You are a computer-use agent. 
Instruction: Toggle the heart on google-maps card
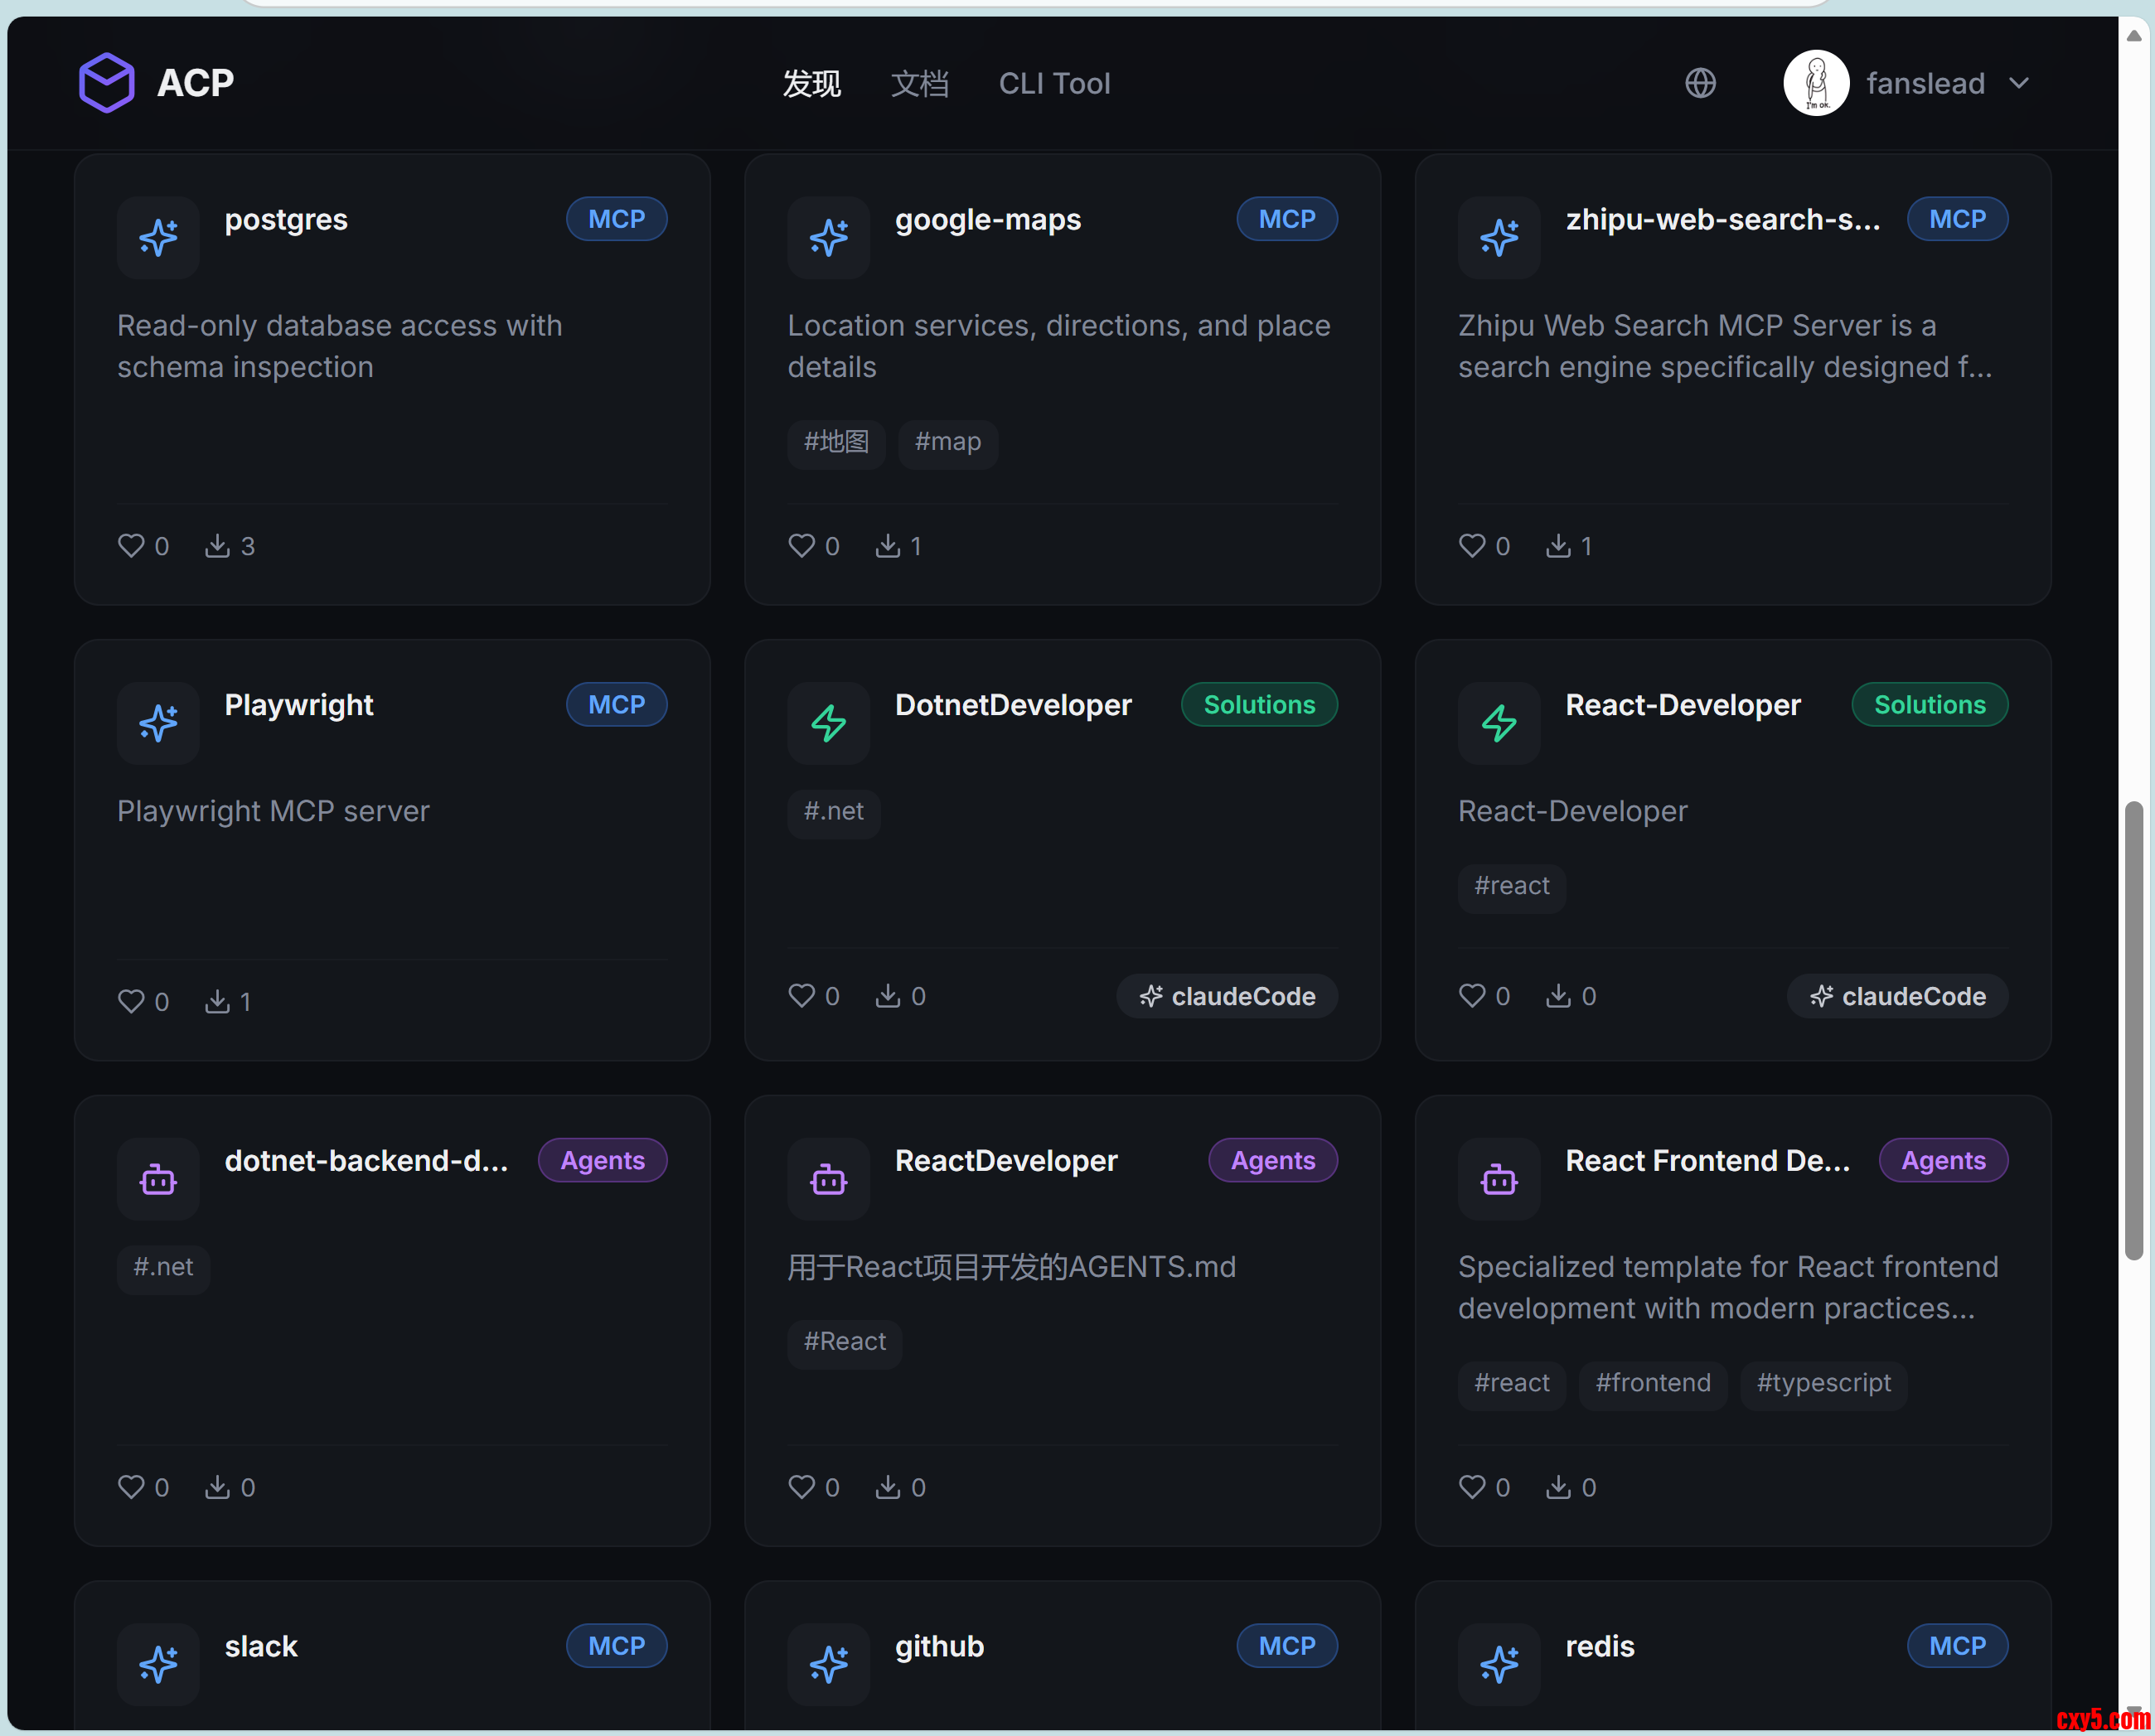tap(801, 545)
